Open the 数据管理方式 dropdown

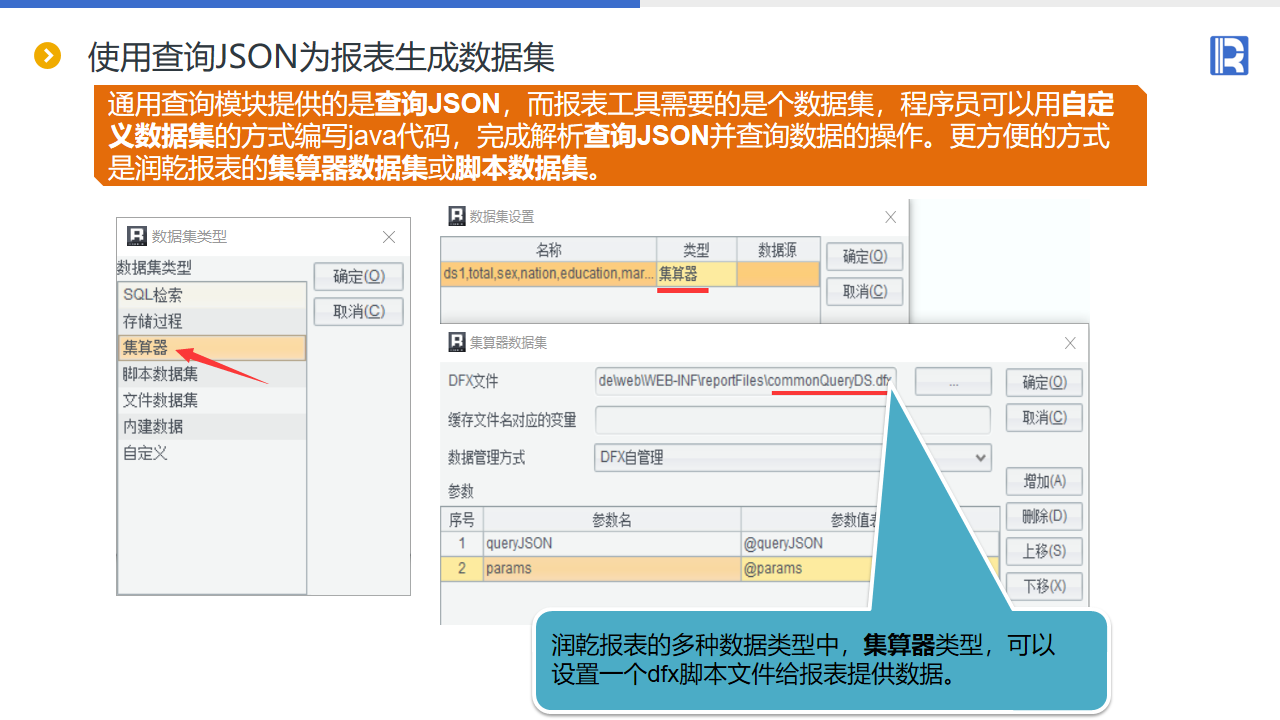click(x=792, y=458)
